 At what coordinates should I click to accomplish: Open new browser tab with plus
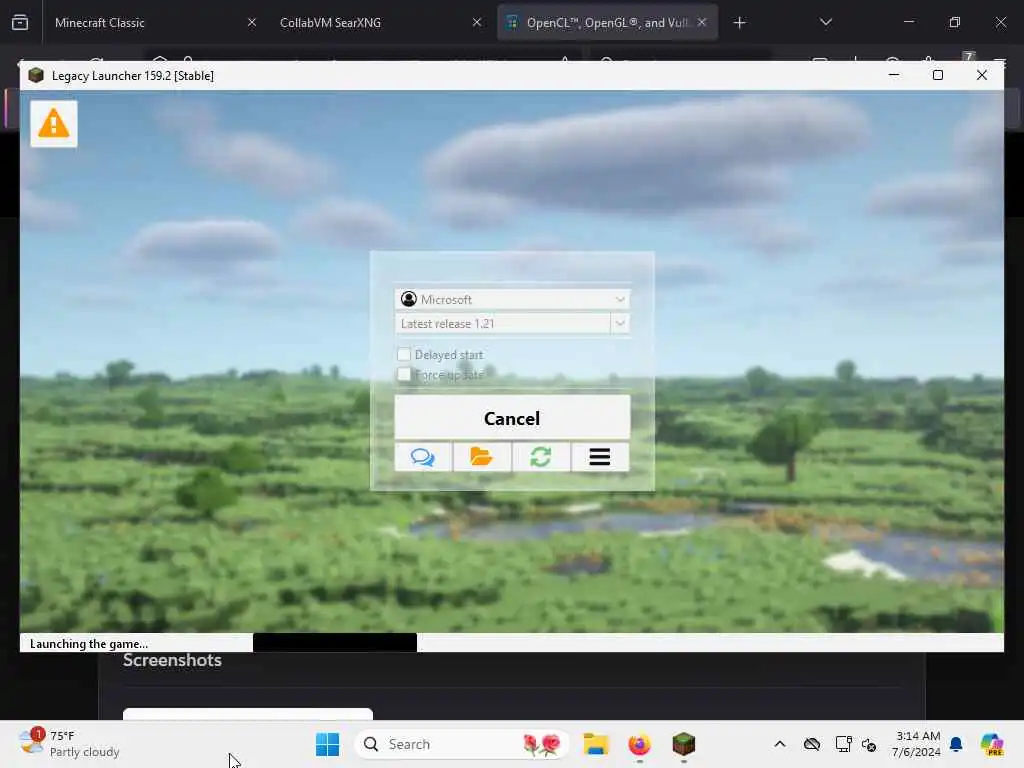(x=739, y=23)
